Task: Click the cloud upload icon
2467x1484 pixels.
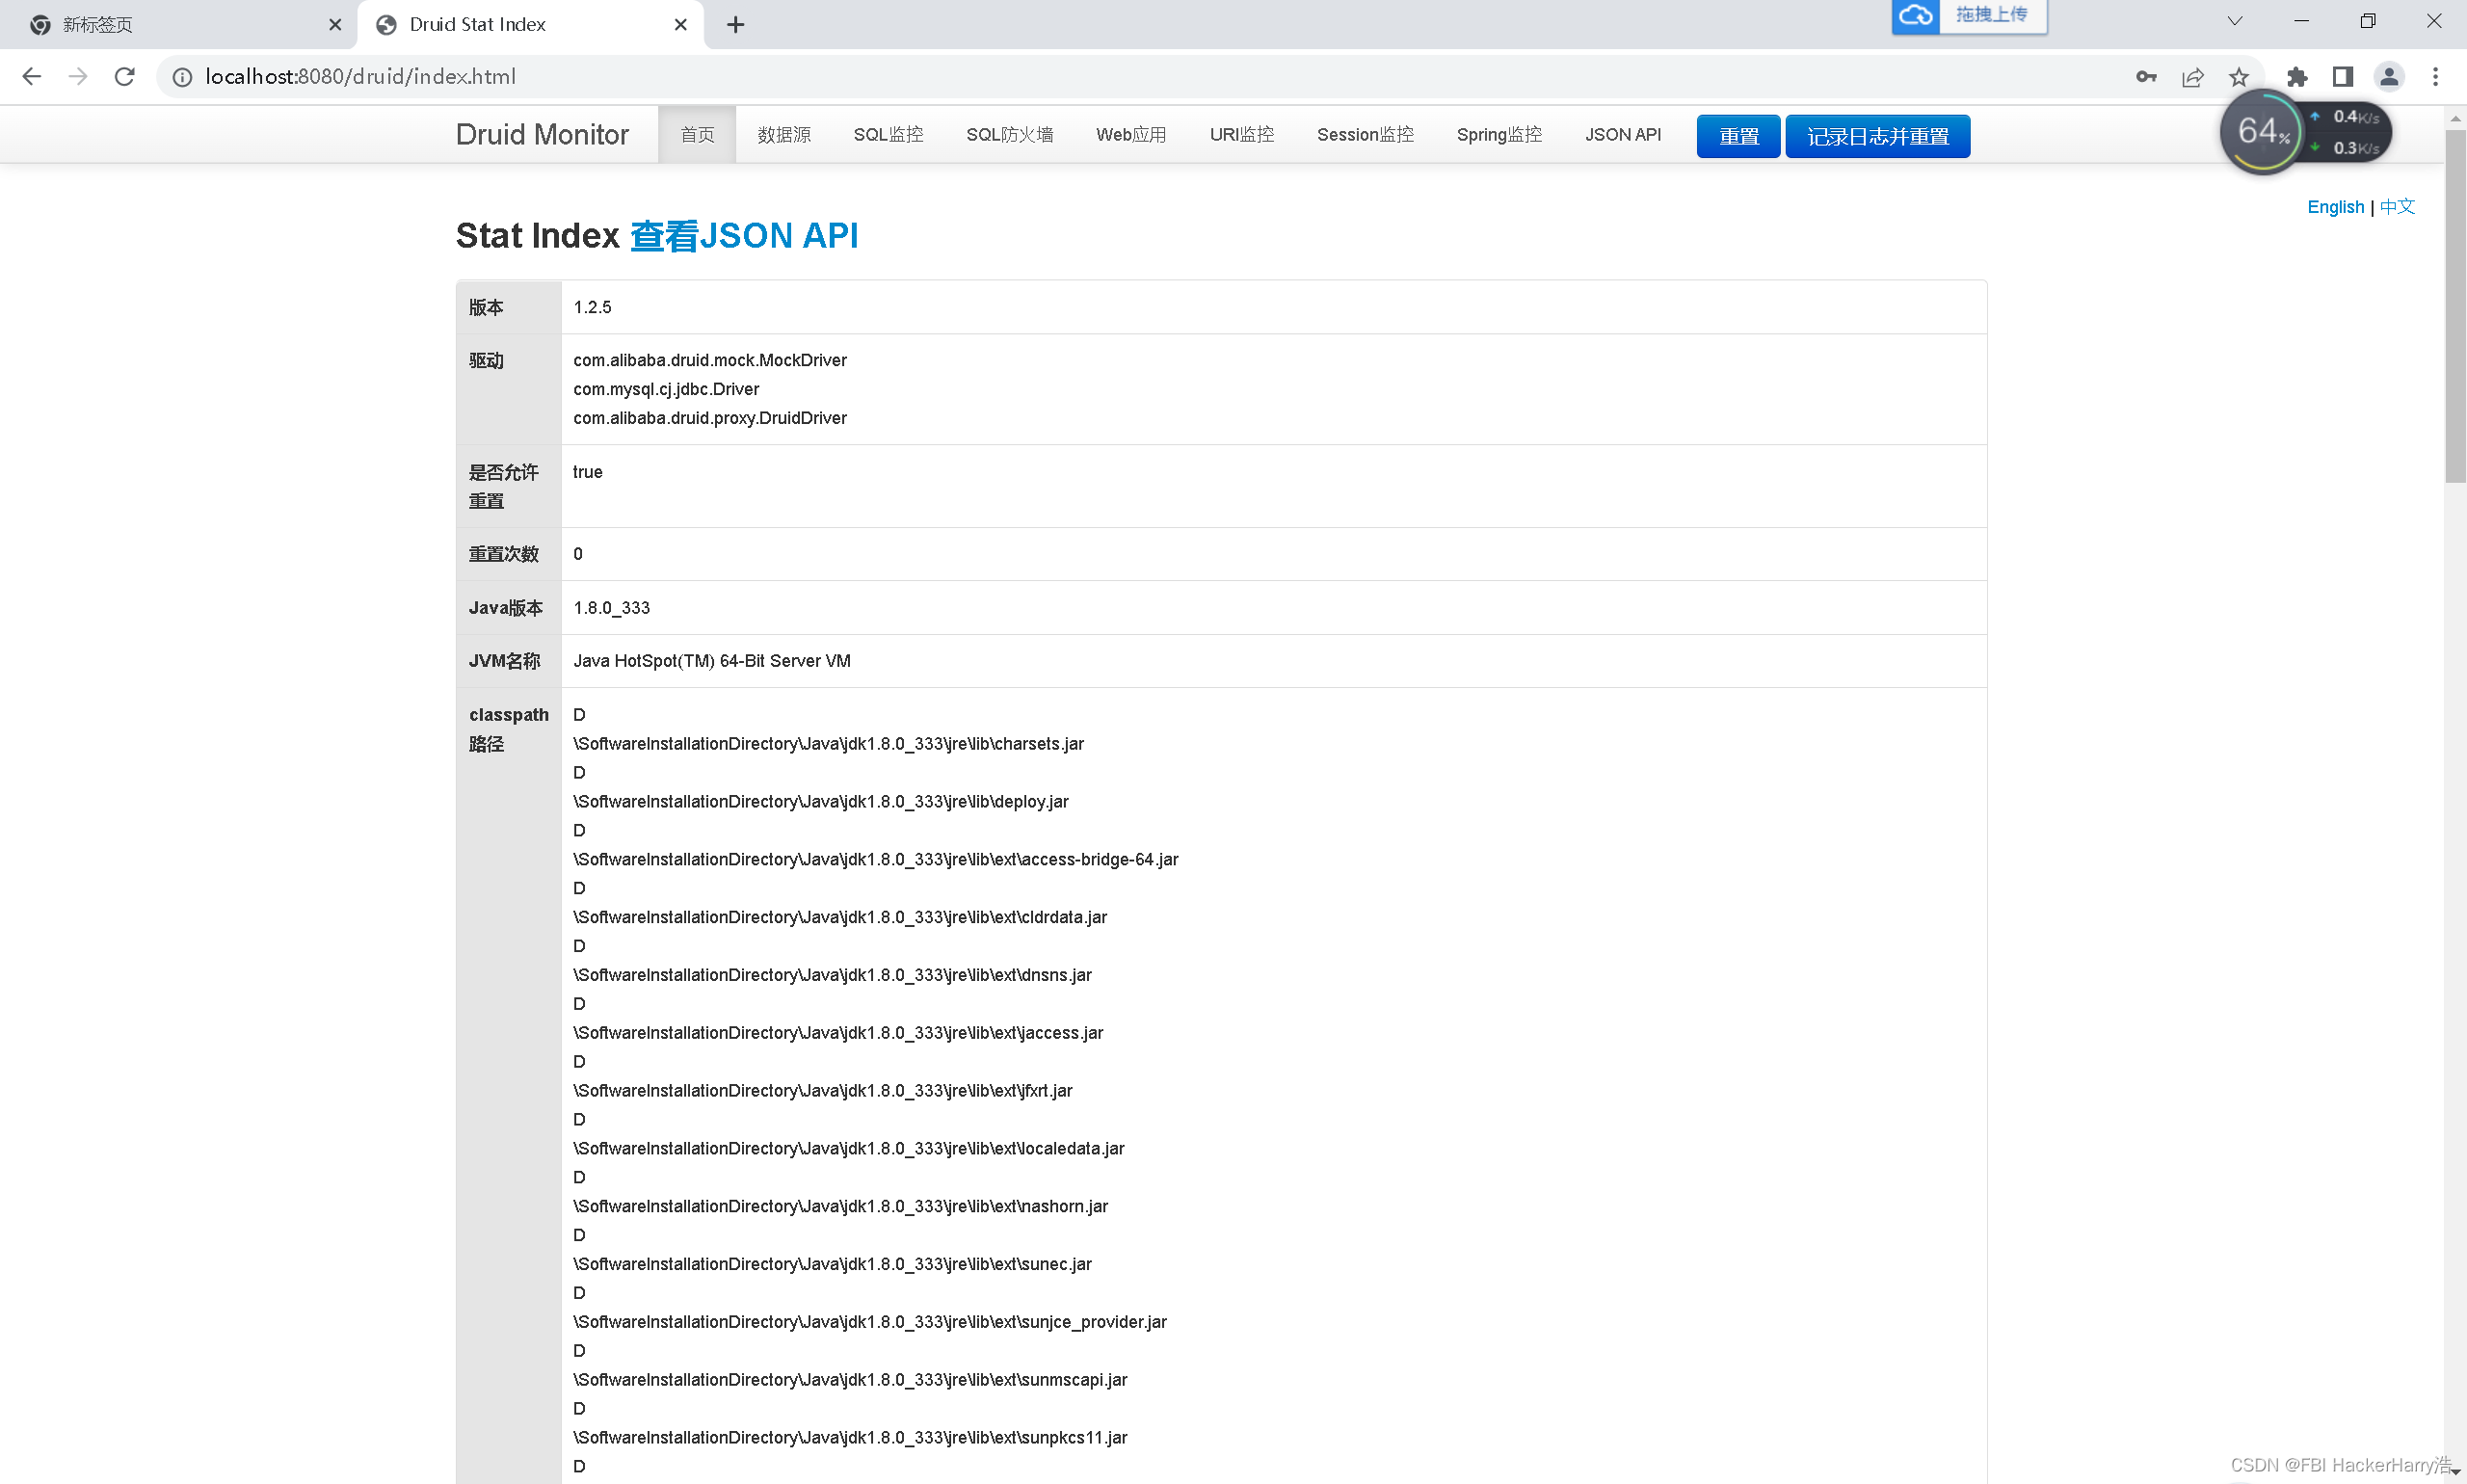Action: click(x=1916, y=15)
